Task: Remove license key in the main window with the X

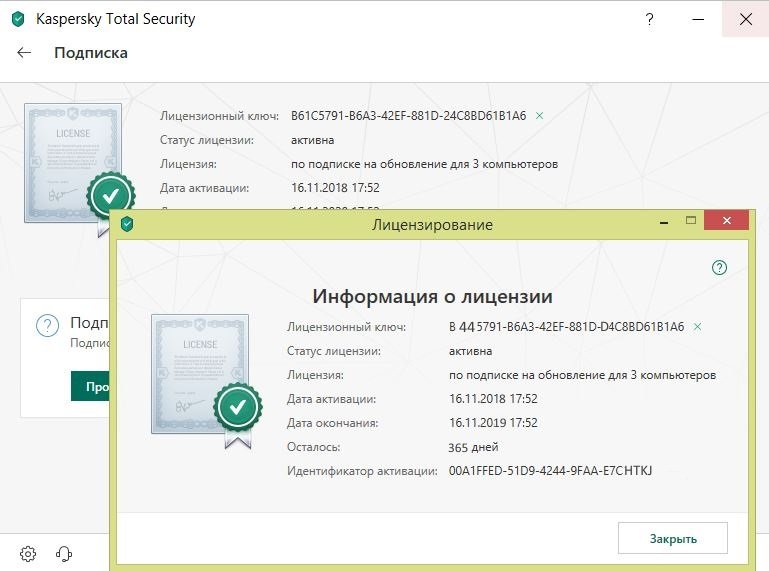Action: point(539,116)
